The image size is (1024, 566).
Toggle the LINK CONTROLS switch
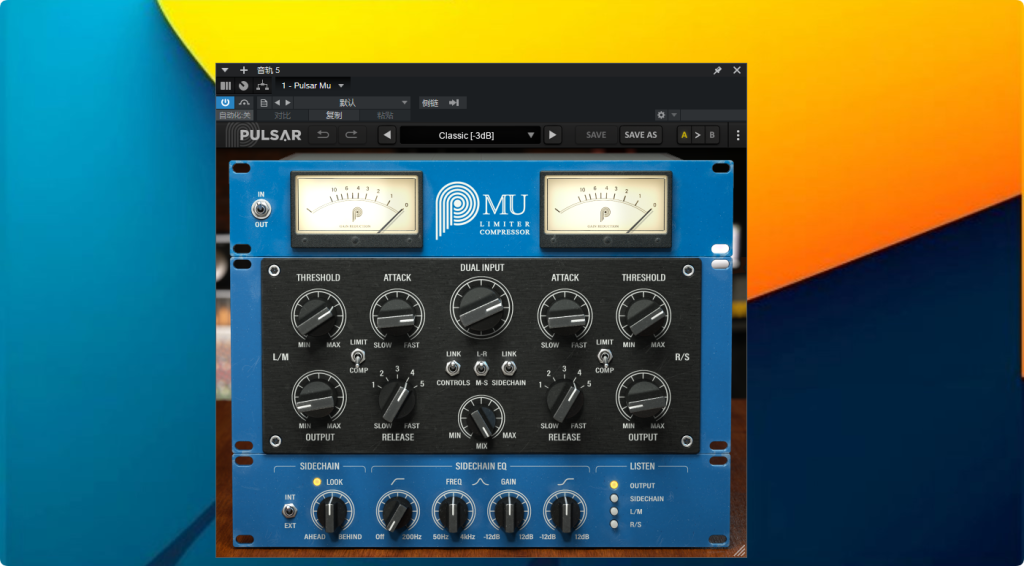pos(453,368)
